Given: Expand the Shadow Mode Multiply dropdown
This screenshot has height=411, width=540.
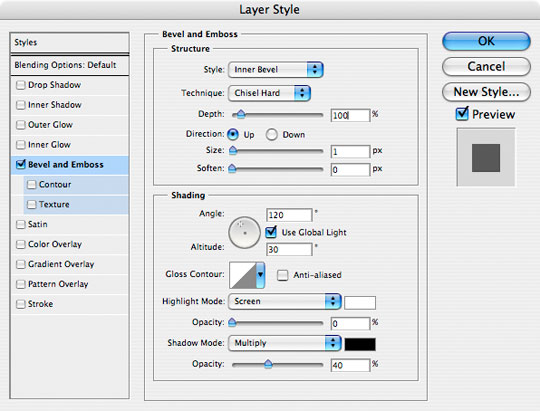Looking at the screenshot, I should (x=284, y=343).
